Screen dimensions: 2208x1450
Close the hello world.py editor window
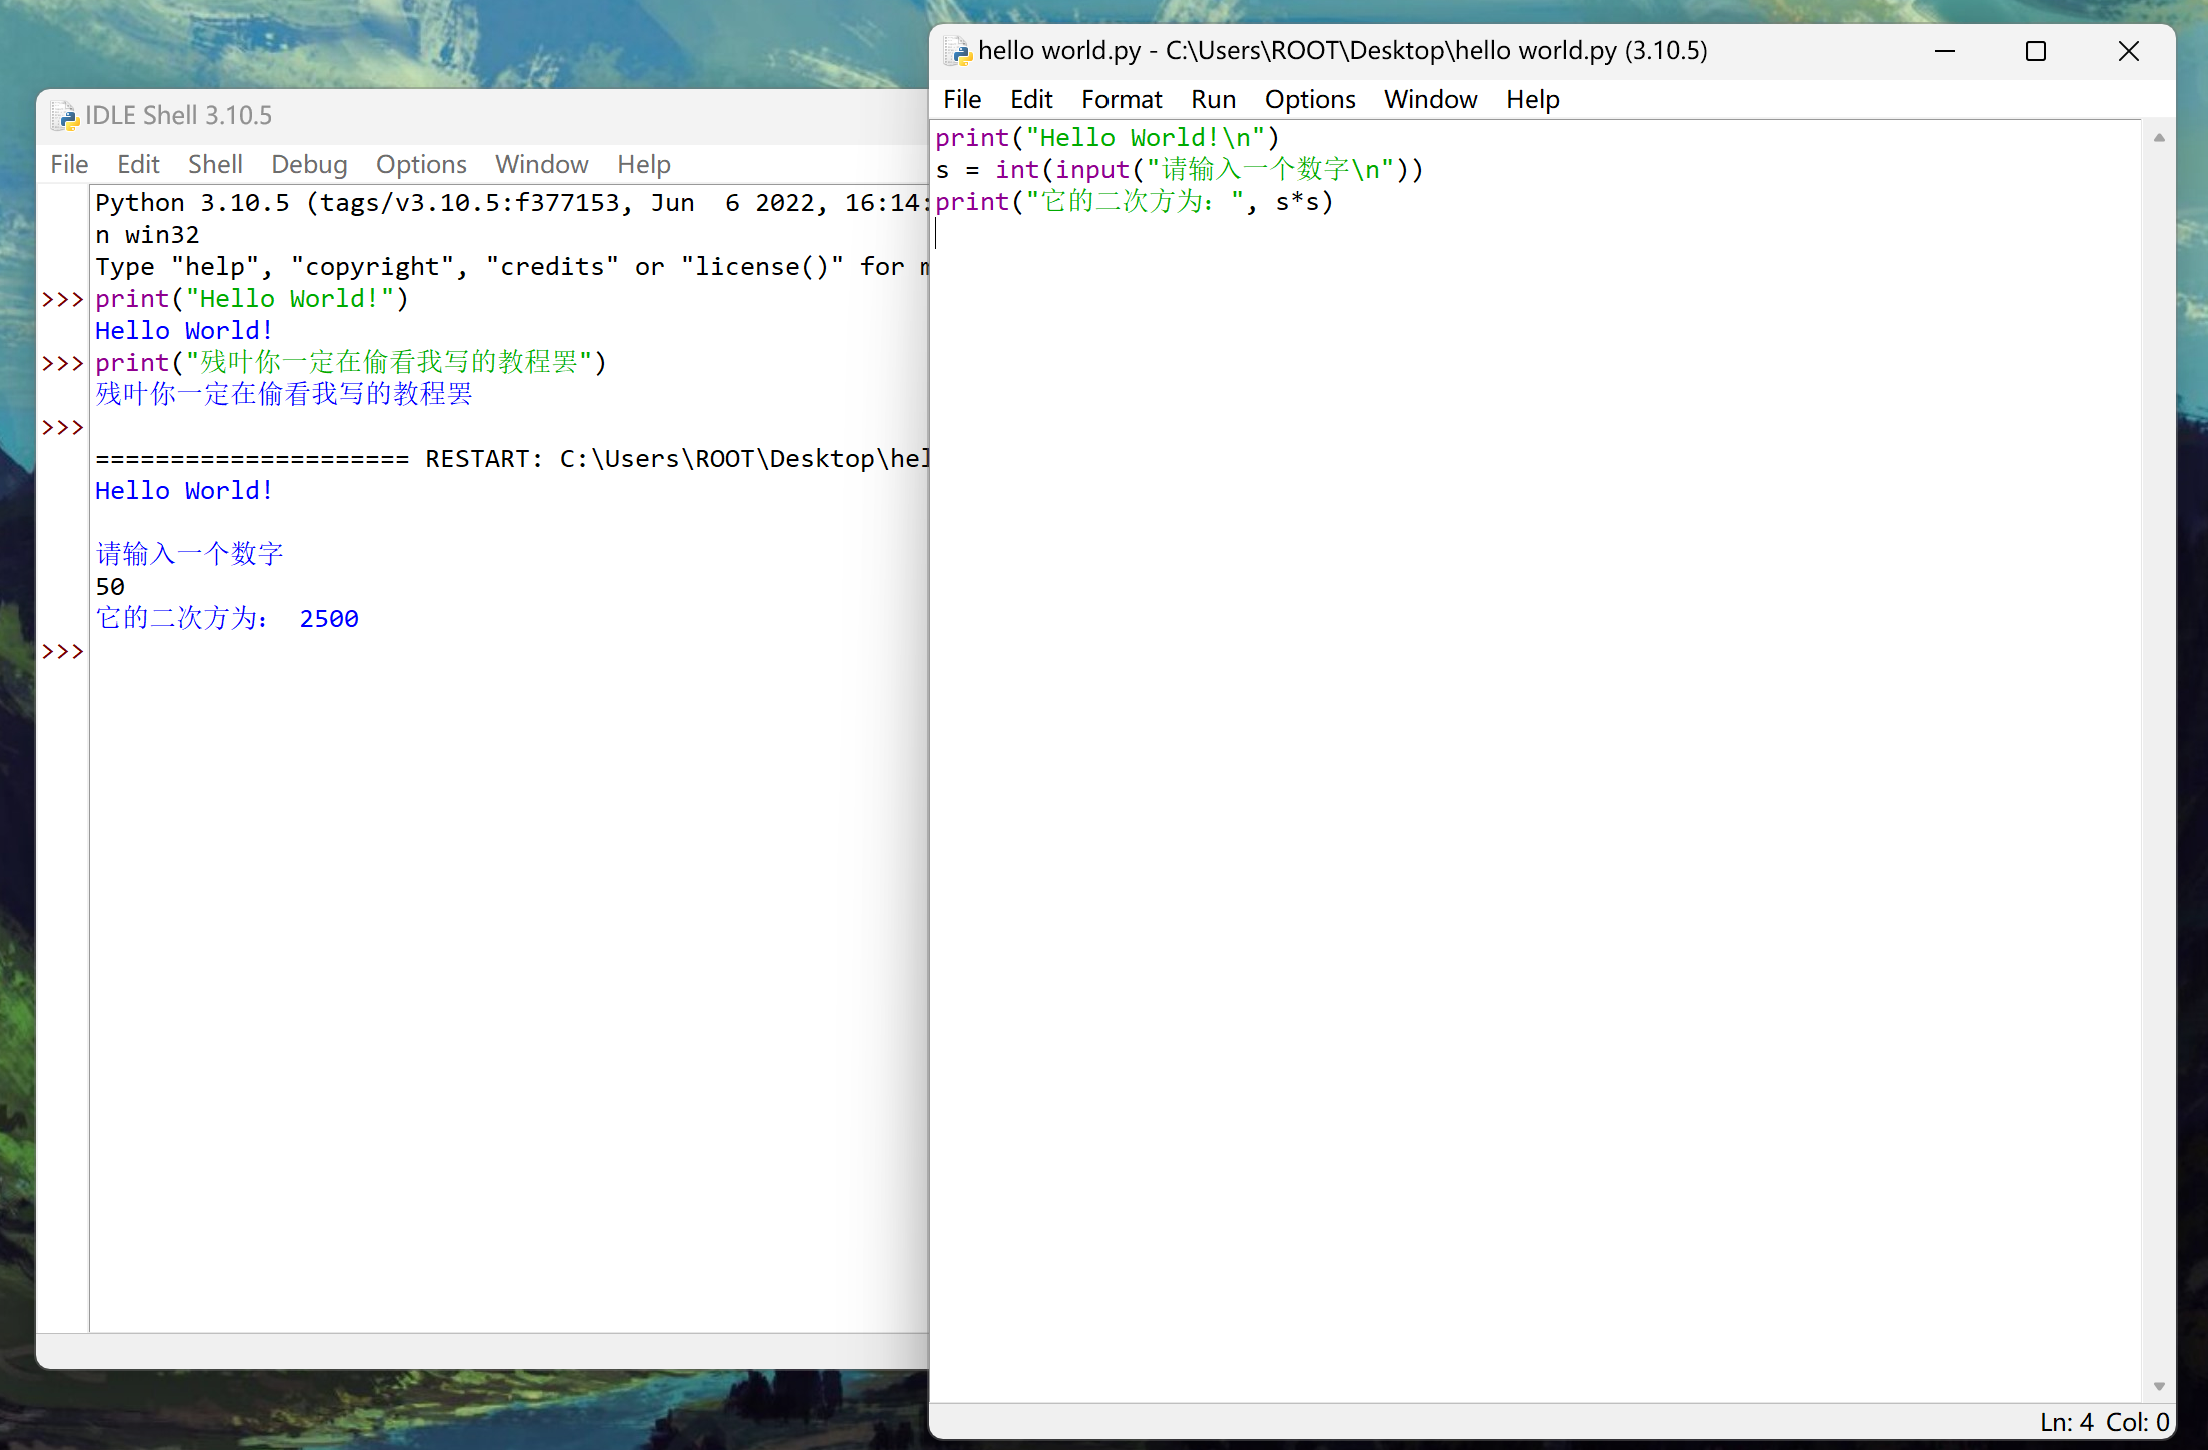2128,51
